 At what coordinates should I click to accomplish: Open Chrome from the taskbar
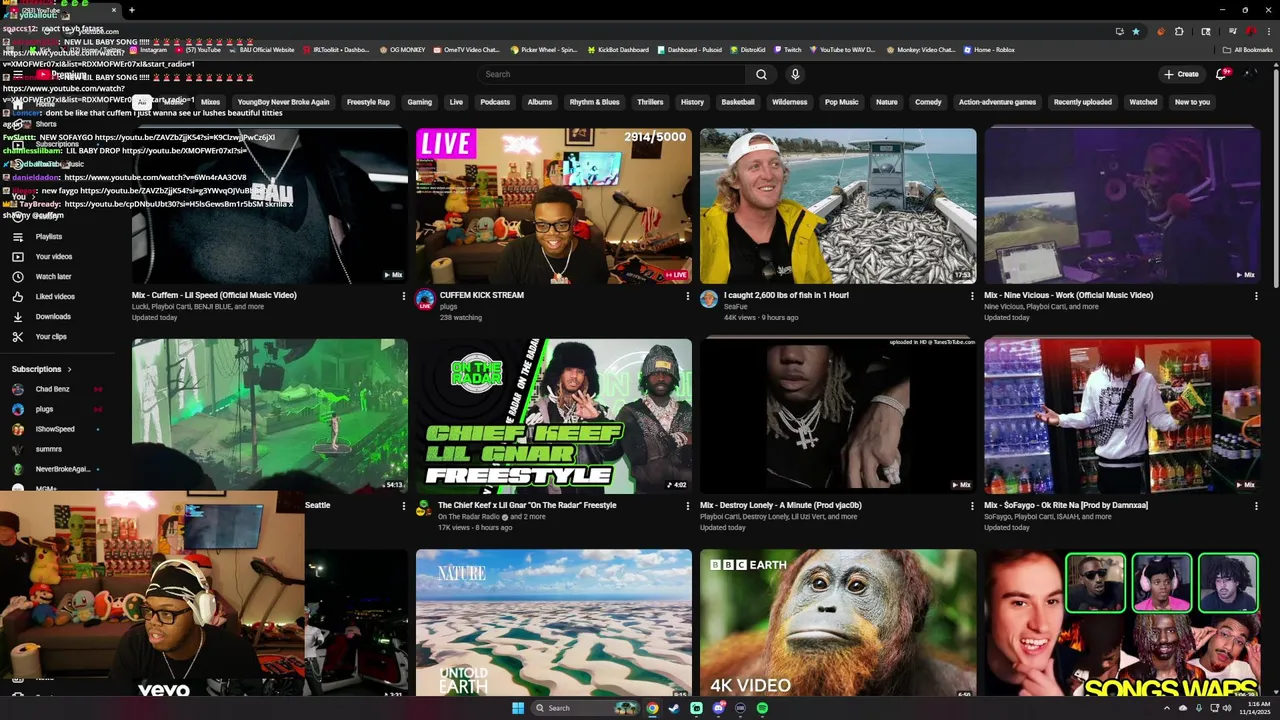click(x=652, y=708)
